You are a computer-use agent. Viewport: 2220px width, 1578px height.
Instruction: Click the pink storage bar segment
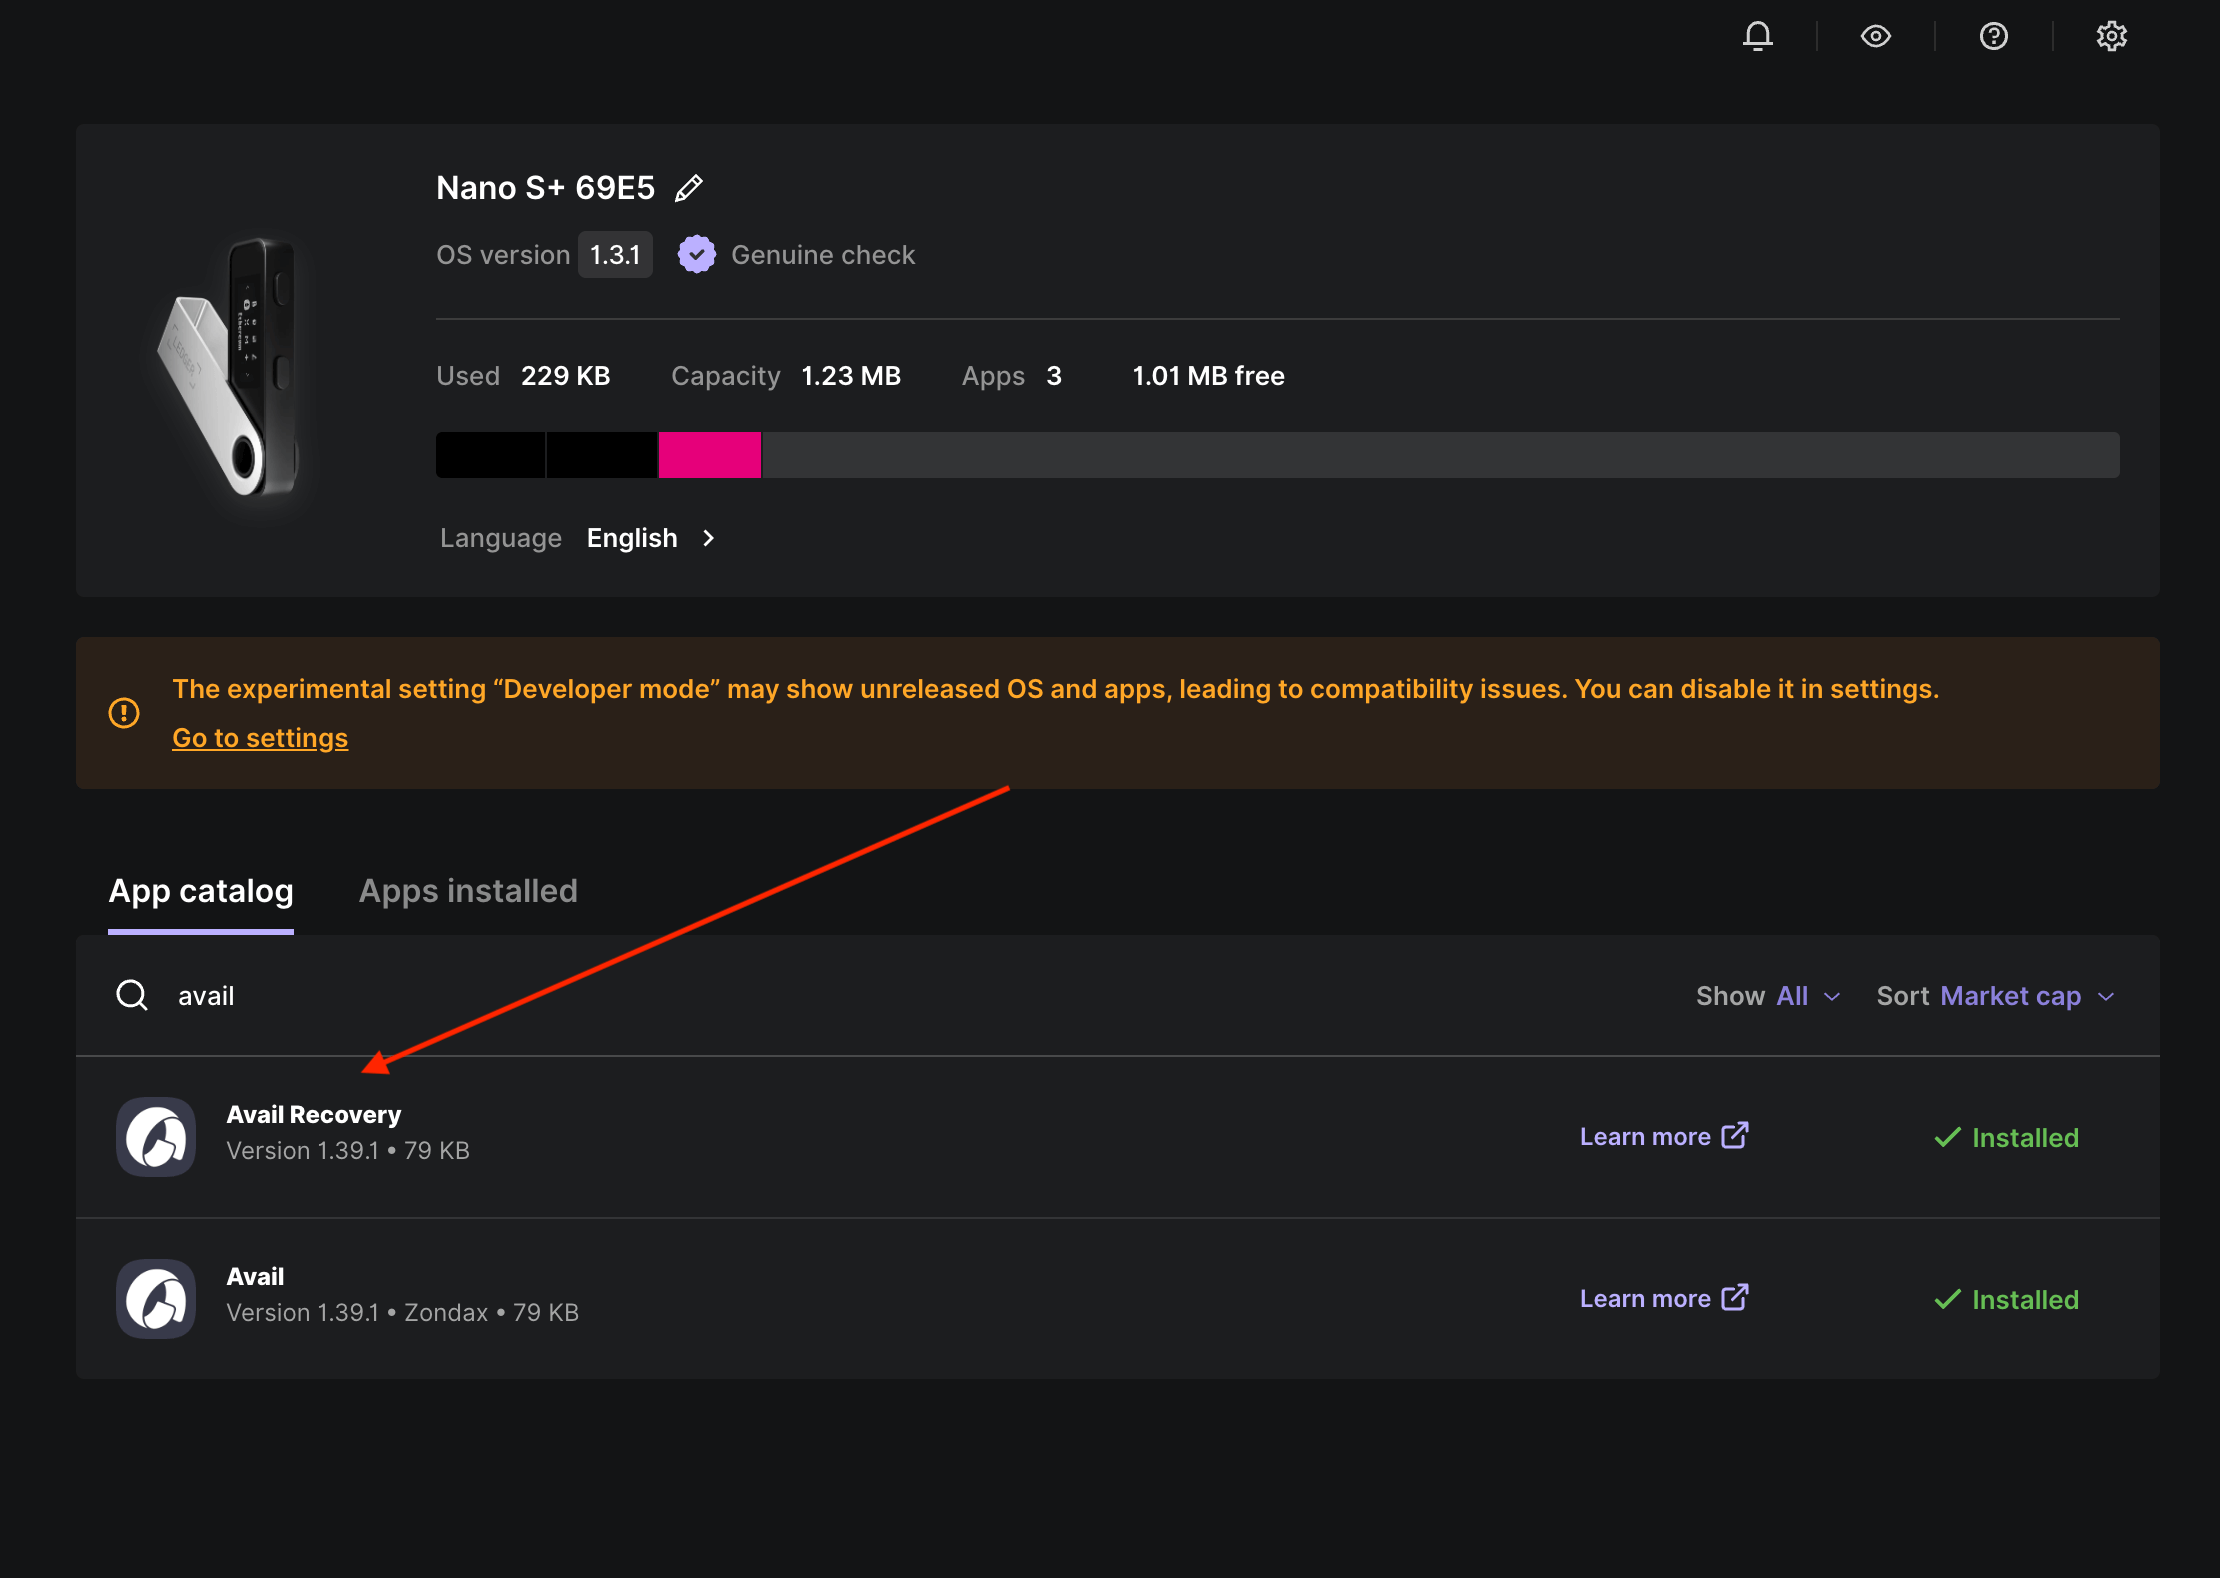710,455
